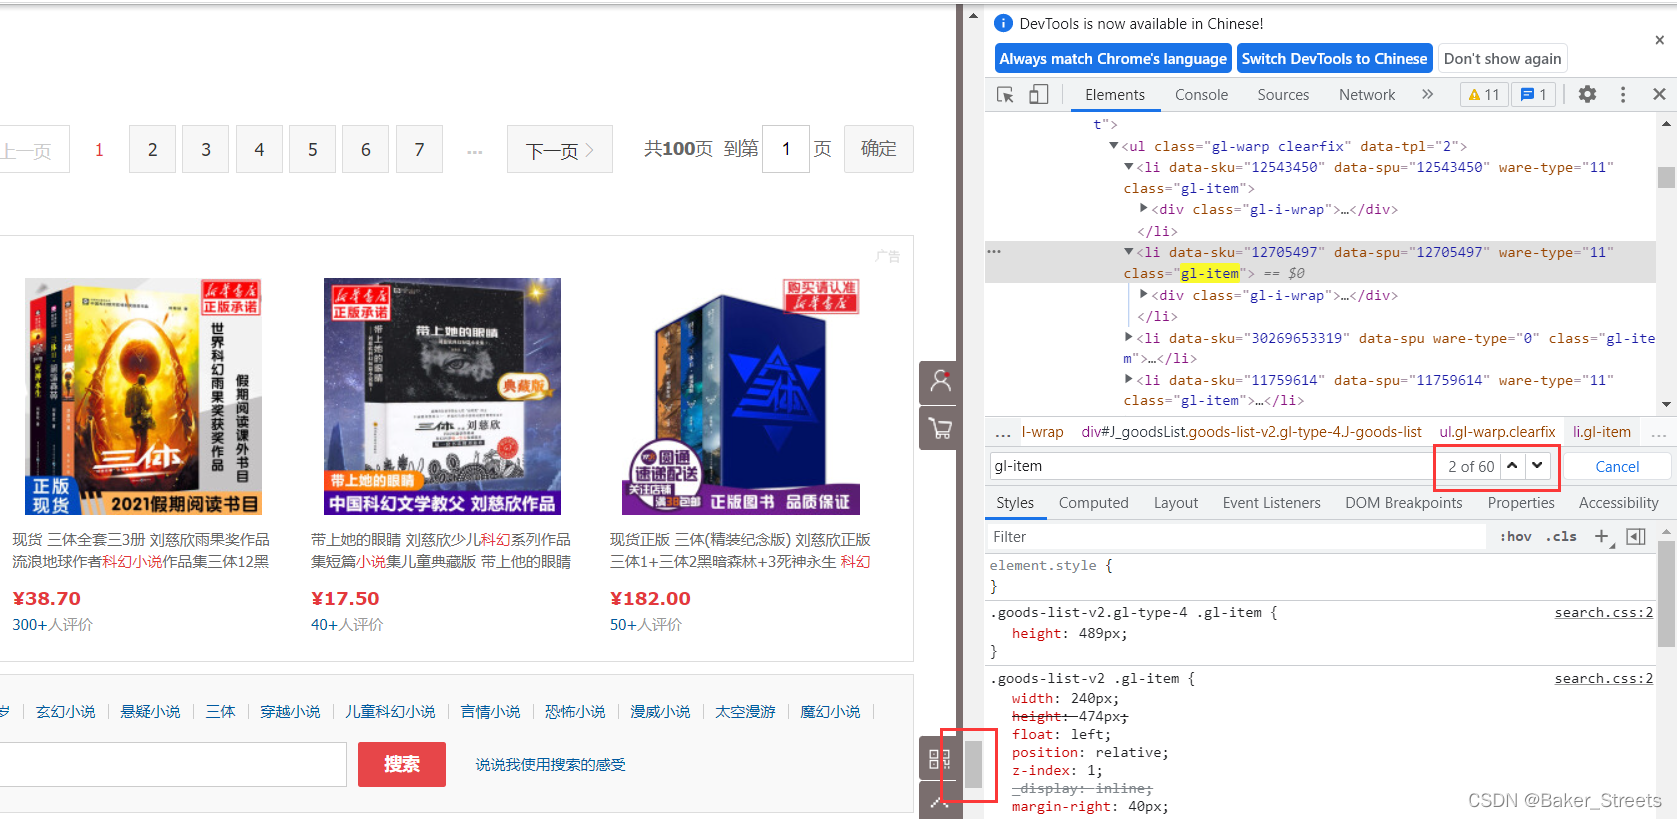Switch to the Elements tab
1677x819 pixels.
(x=1114, y=95)
